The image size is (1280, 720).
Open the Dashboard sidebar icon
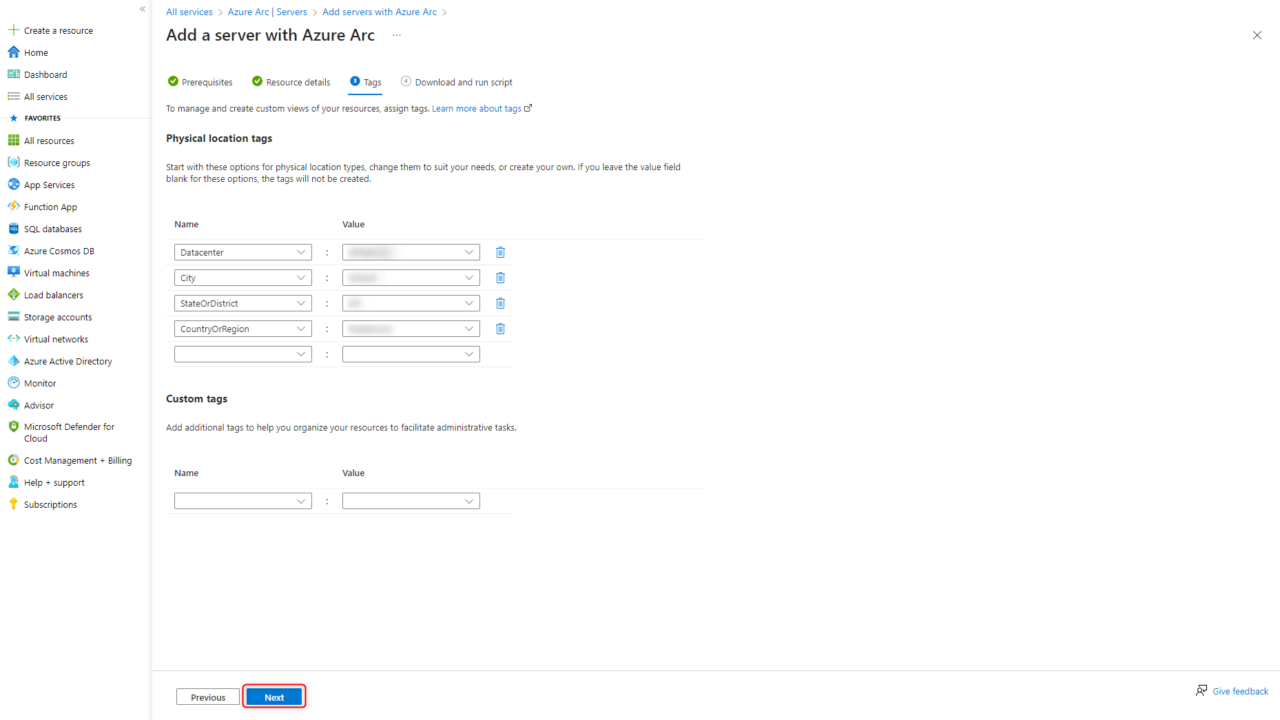tap(13, 74)
